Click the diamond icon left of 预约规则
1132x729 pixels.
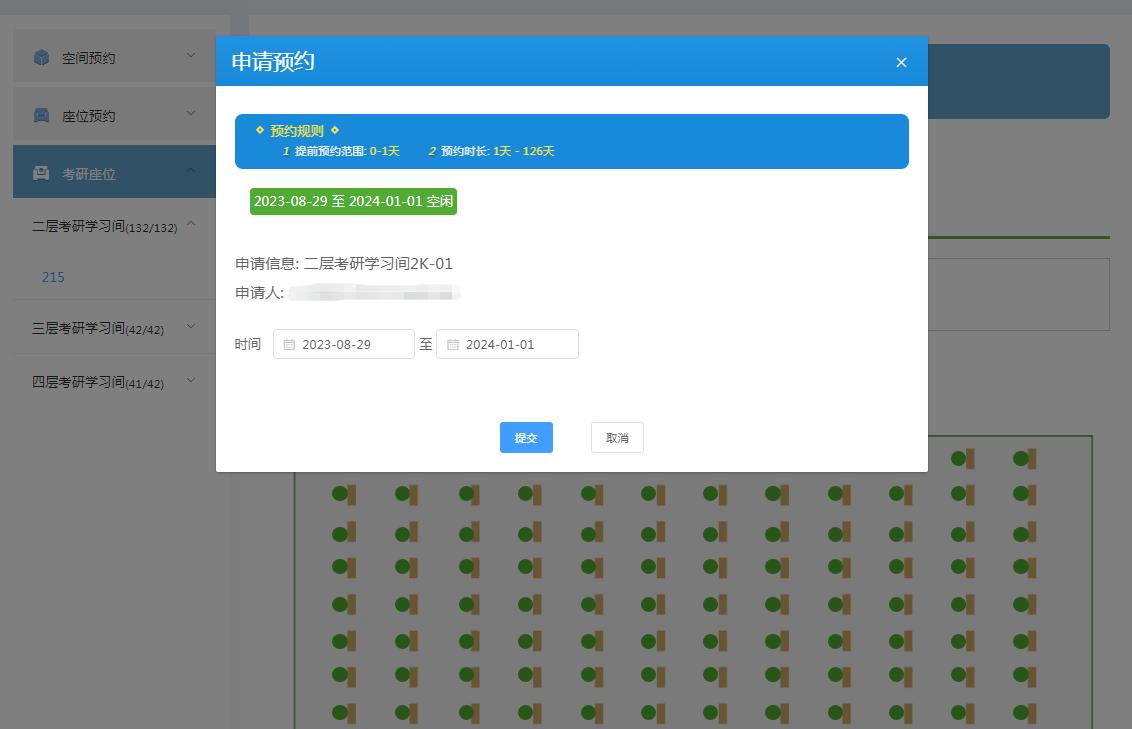point(260,130)
